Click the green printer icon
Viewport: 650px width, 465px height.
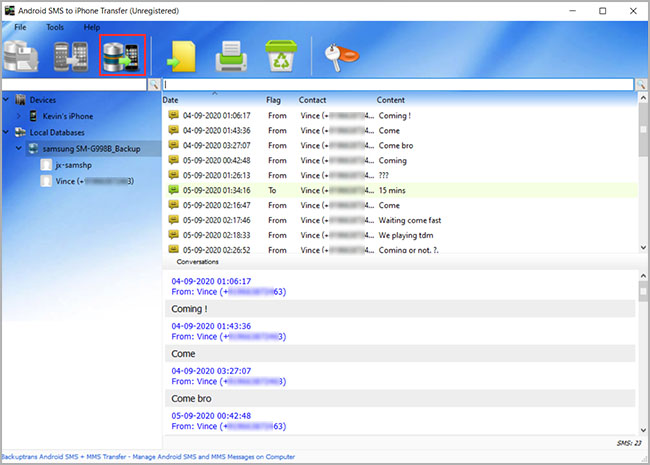(232, 57)
